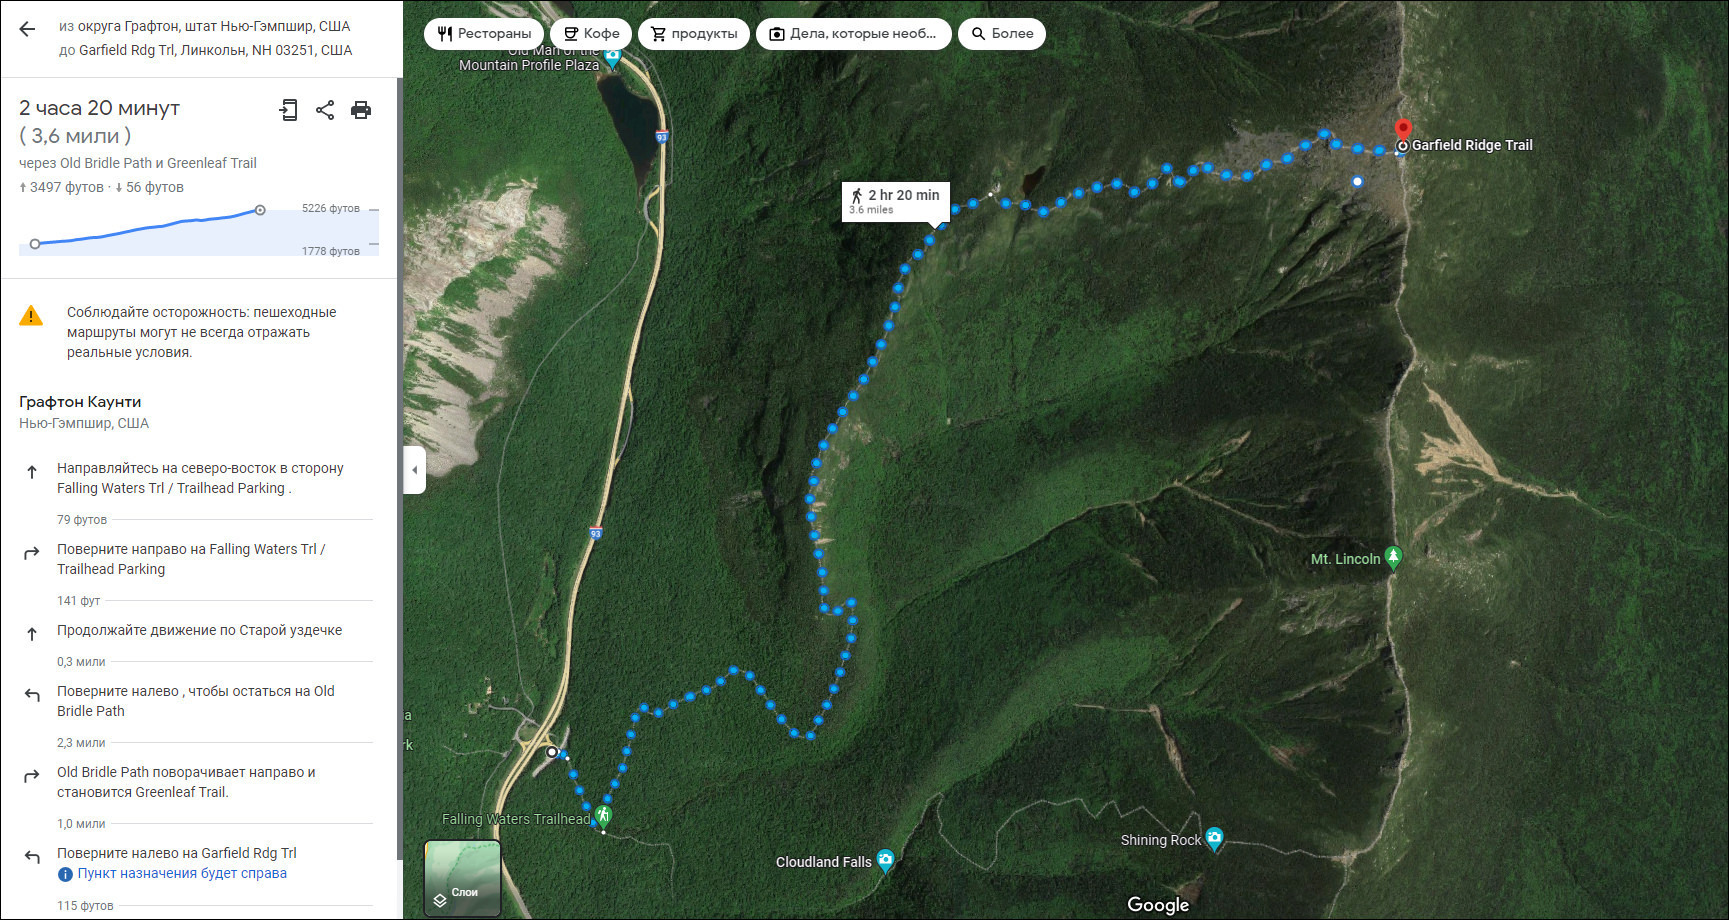Send directions to your phone icon
The width and height of the screenshot is (1729, 920).
[289, 110]
